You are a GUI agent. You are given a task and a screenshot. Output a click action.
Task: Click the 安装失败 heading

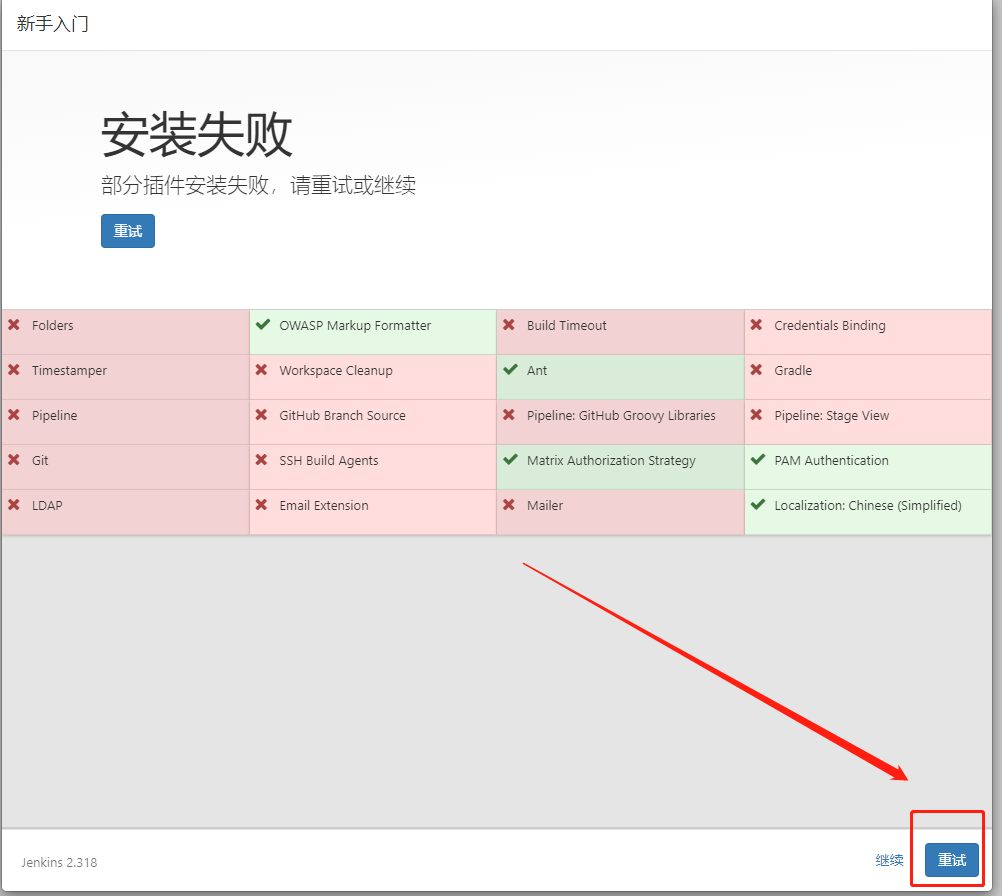(196, 134)
